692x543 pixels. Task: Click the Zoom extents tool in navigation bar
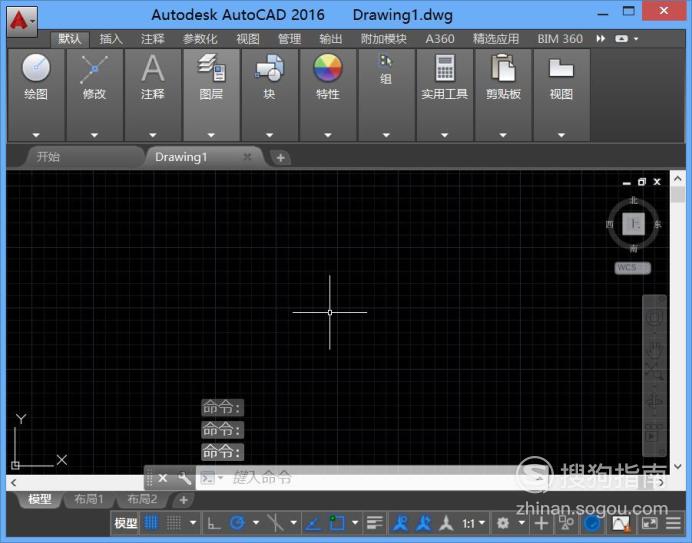pos(654,371)
